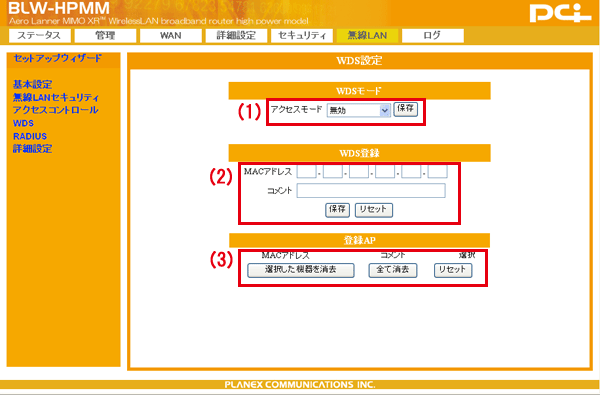Reset the WDS registration form
Screen dimensions: 600x395
(x=374, y=210)
